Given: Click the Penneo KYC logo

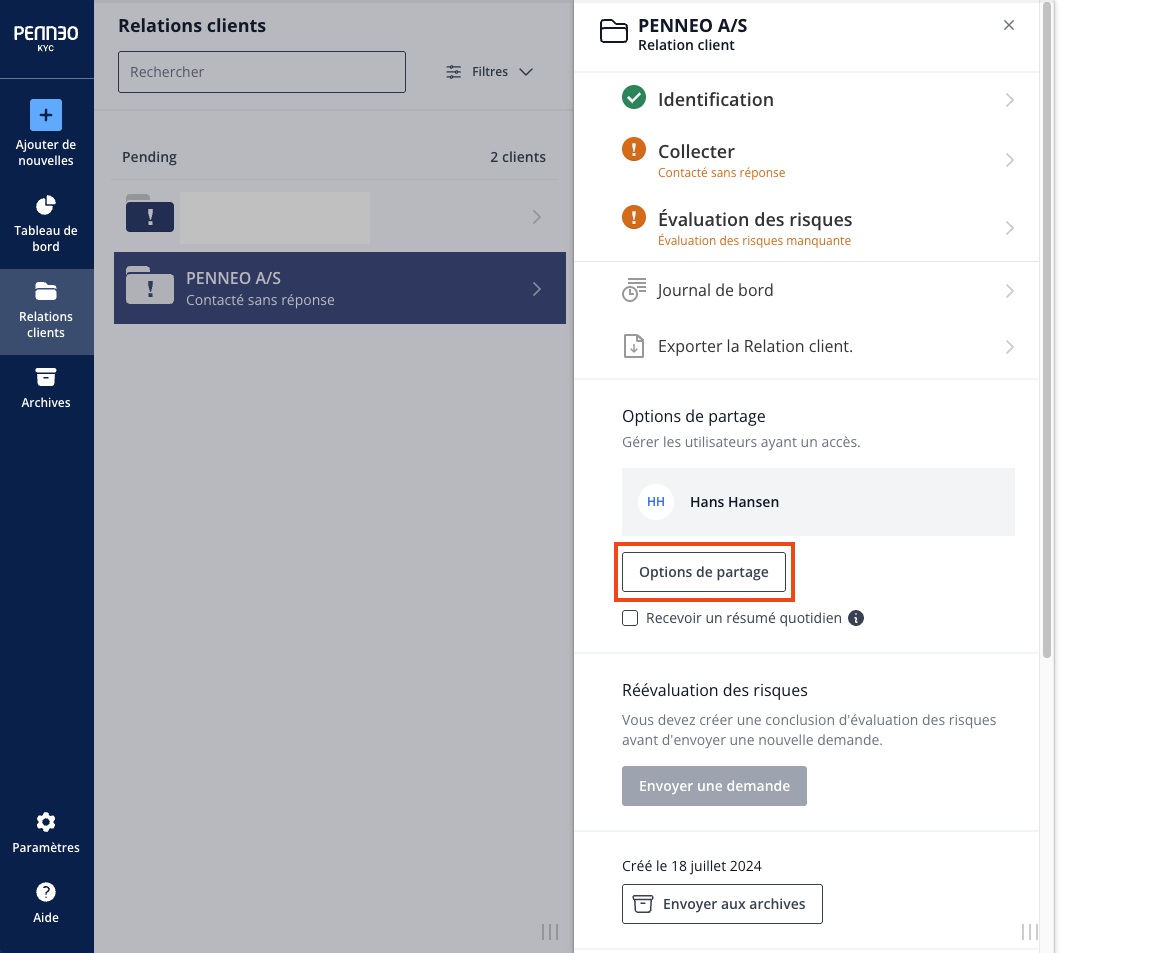Looking at the screenshot, I should click(46, 37).
